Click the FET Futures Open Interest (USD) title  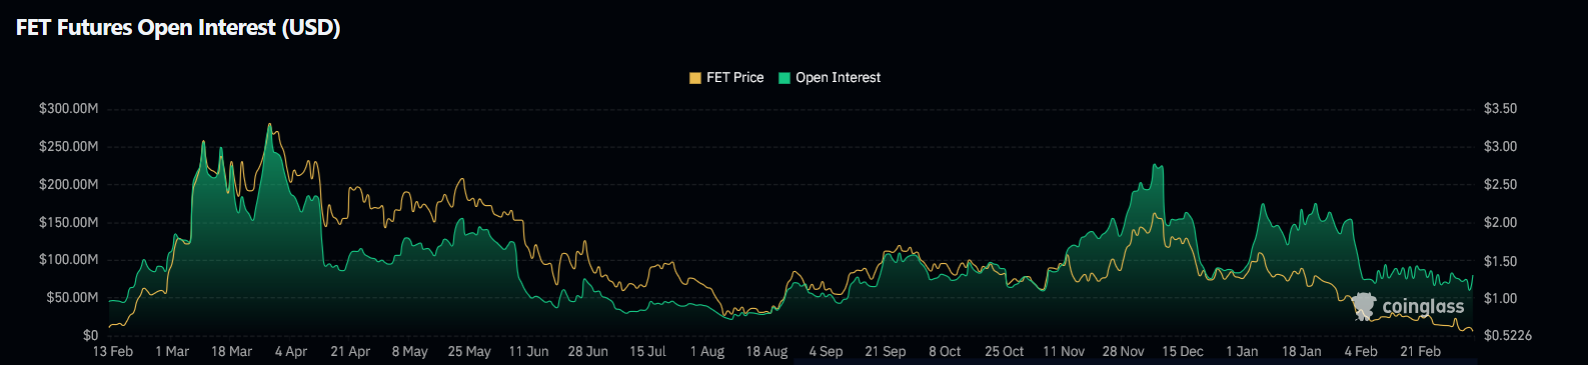coord(178,27)
